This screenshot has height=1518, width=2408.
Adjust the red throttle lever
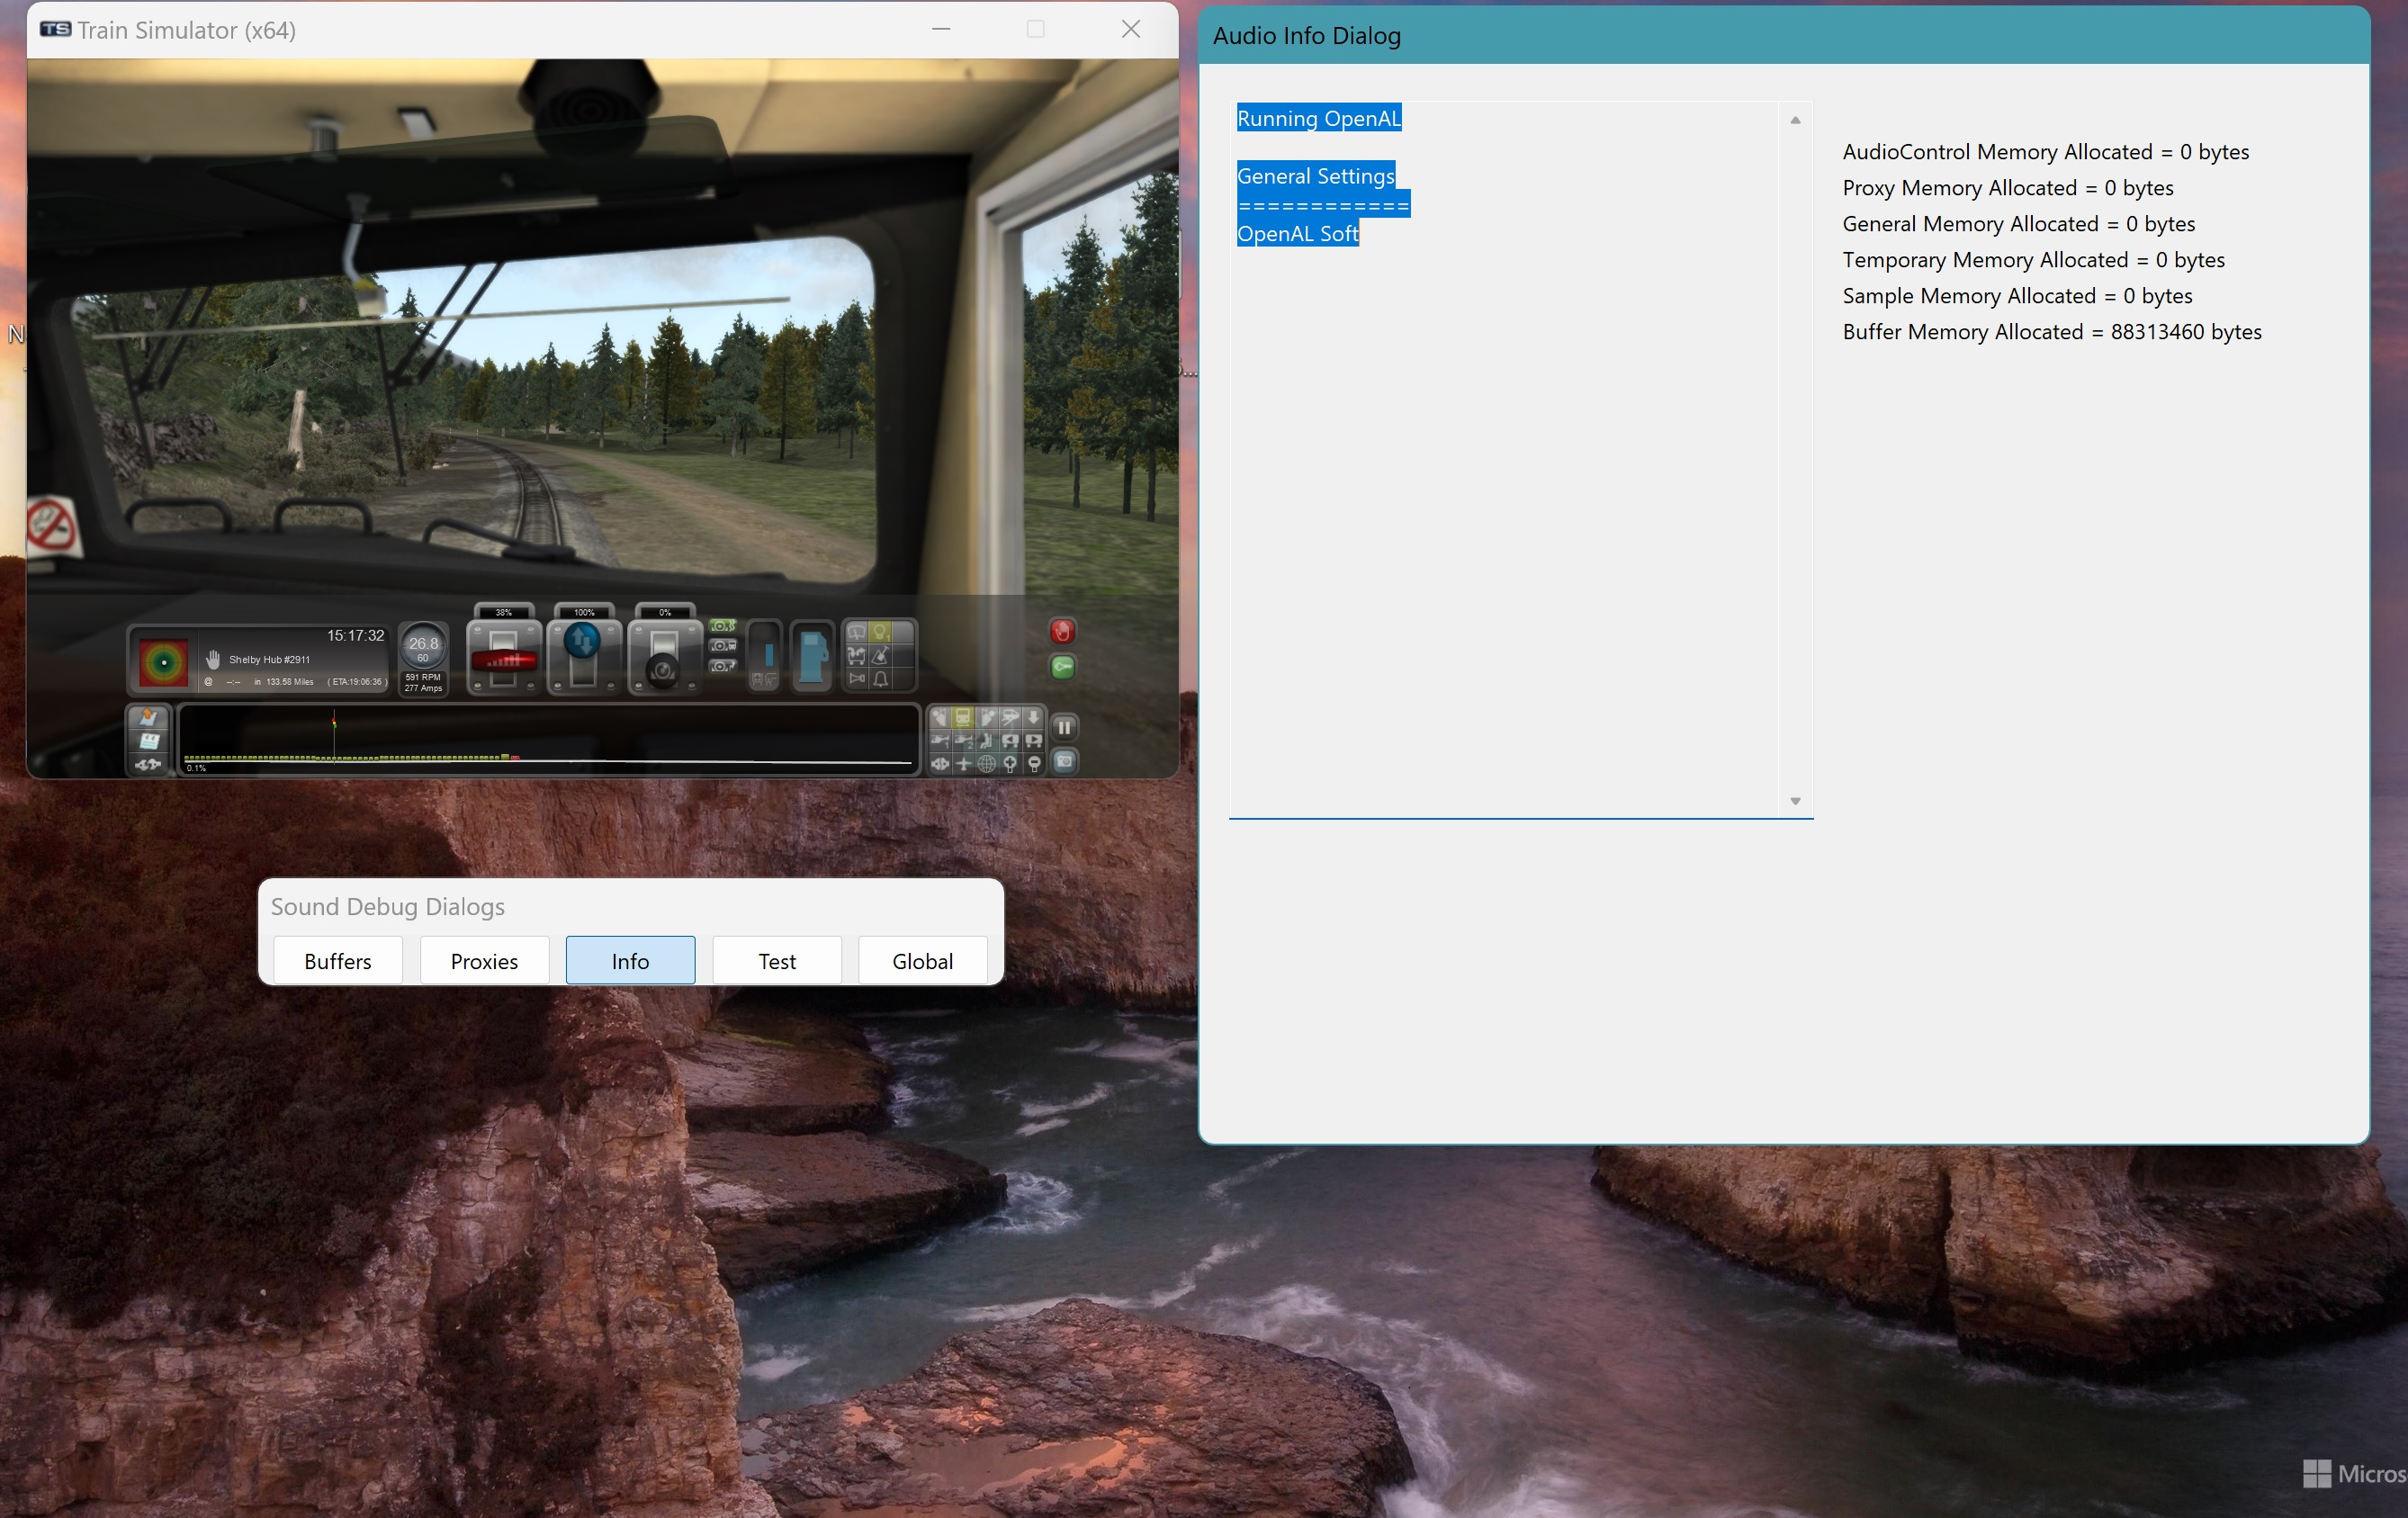coord(503,660)
